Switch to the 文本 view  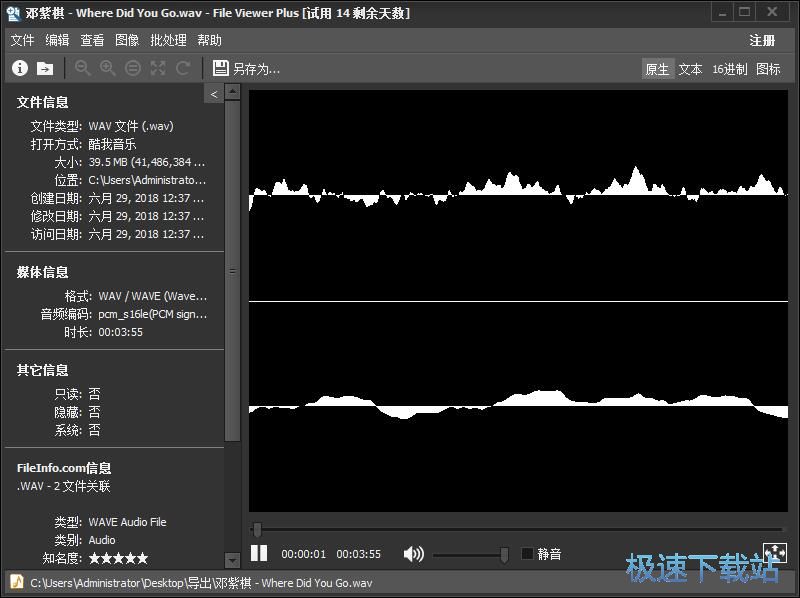point(690,69)
